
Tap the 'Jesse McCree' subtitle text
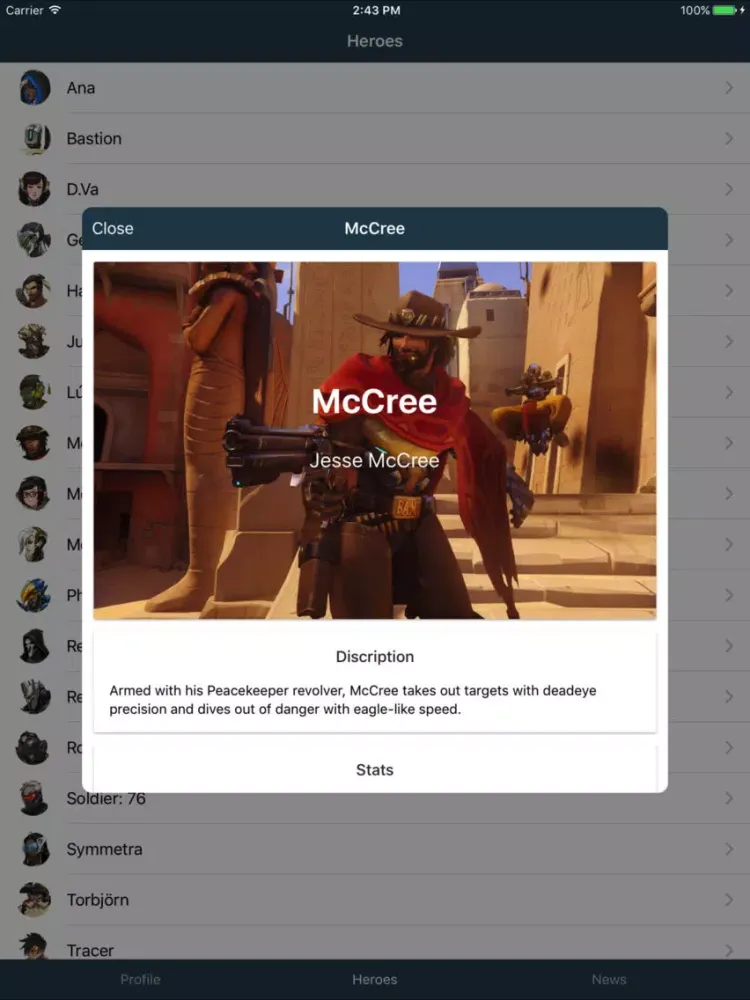coord(374,460)
